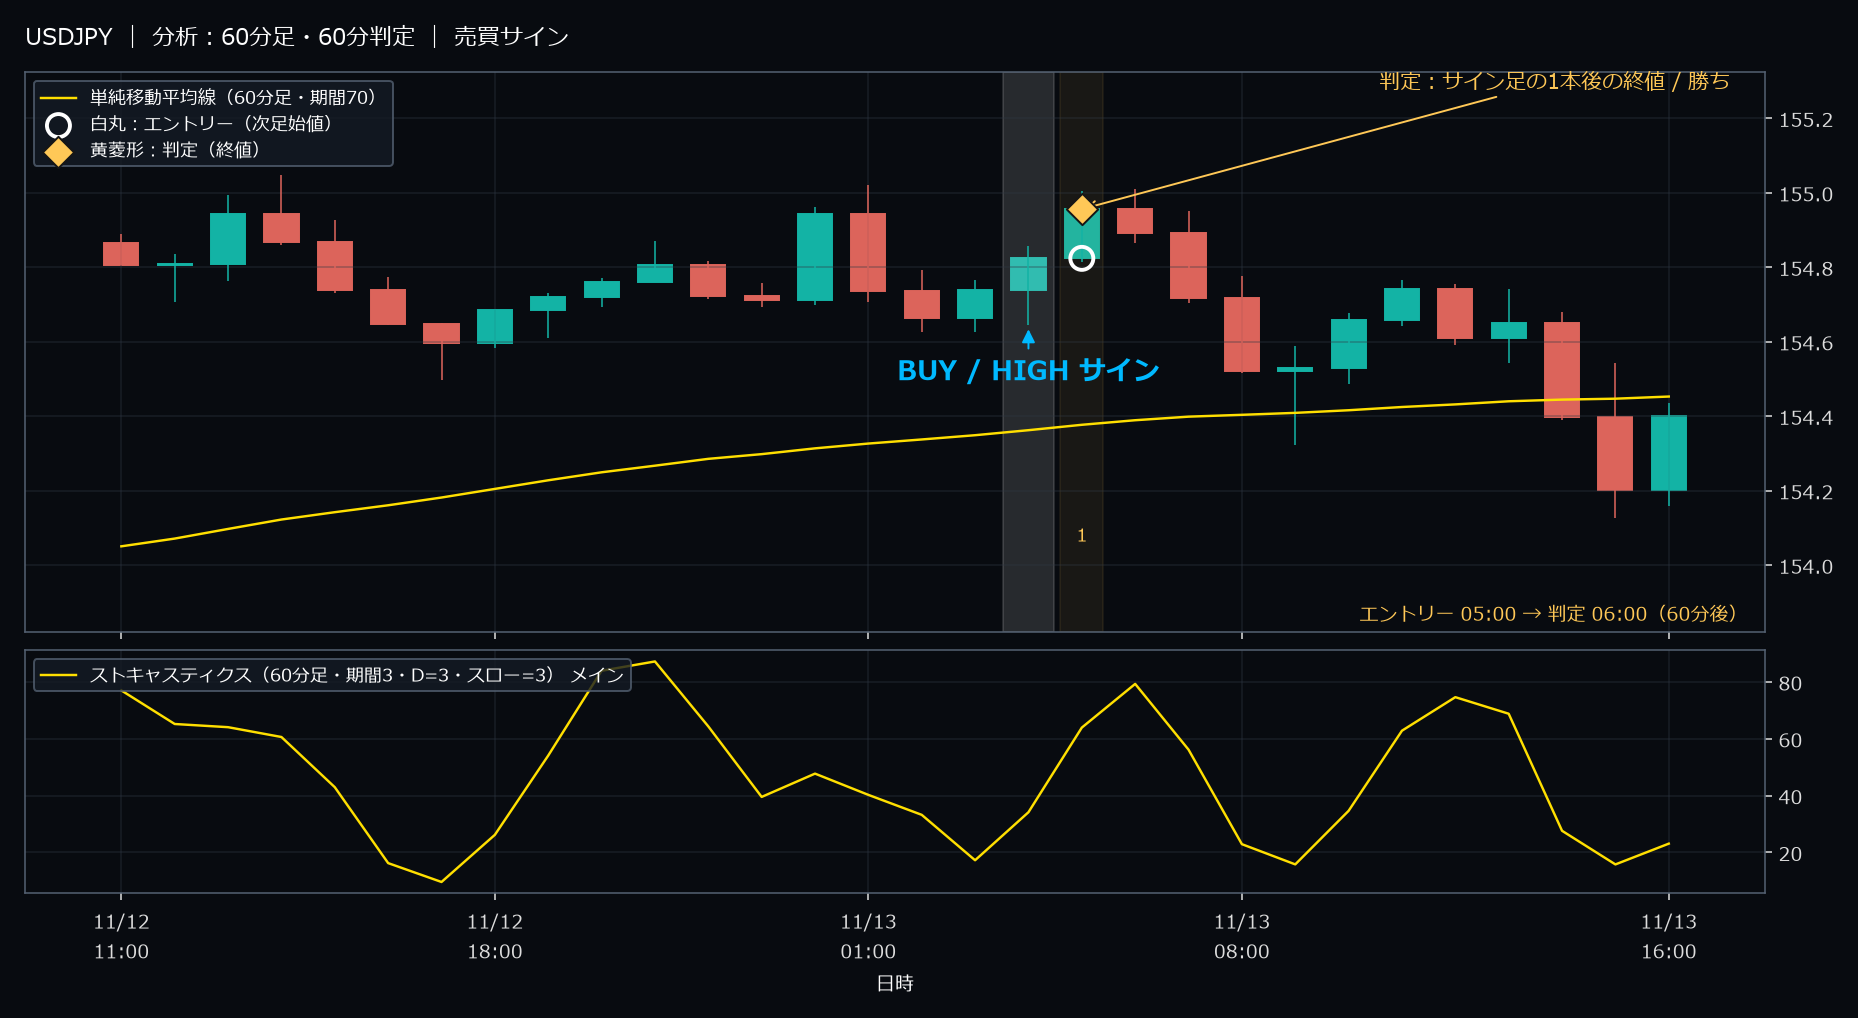
Task: Click stochastics axis label 60
Action: click(x=1790, y=740)
